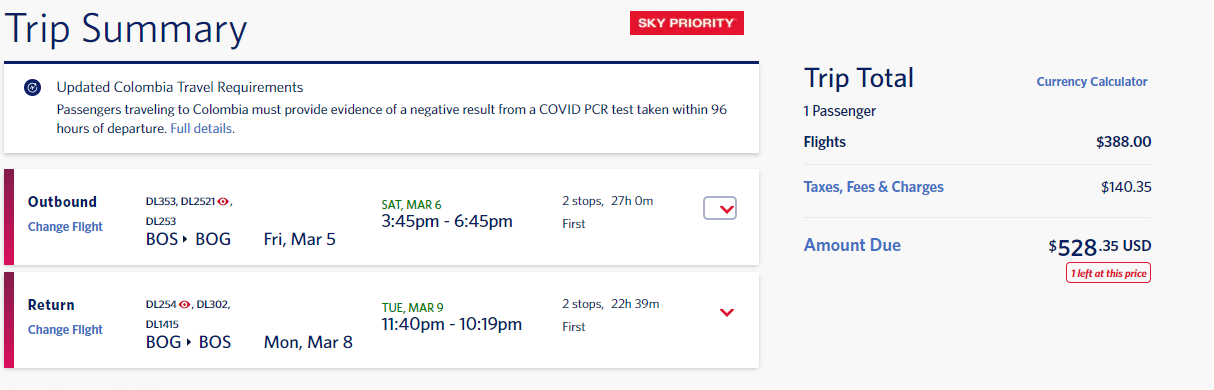Click the Amount Due label

coord(852,245)
